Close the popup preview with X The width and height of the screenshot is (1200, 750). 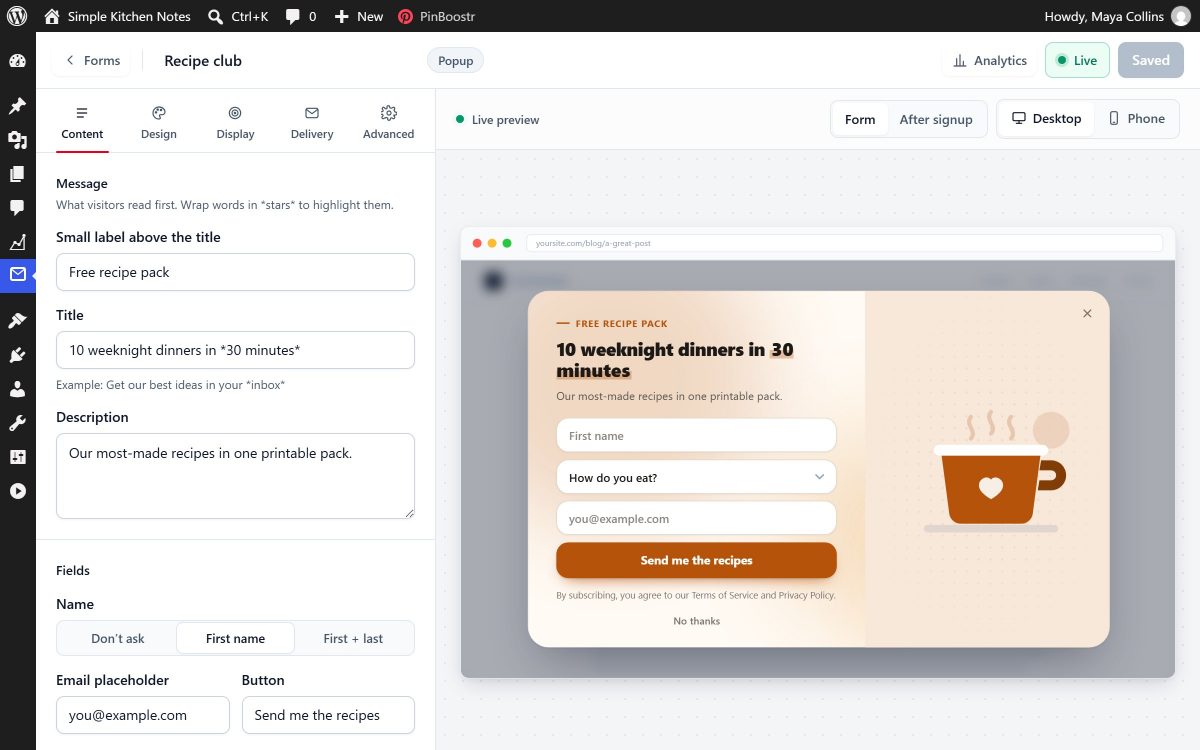tap(1087, 313)
